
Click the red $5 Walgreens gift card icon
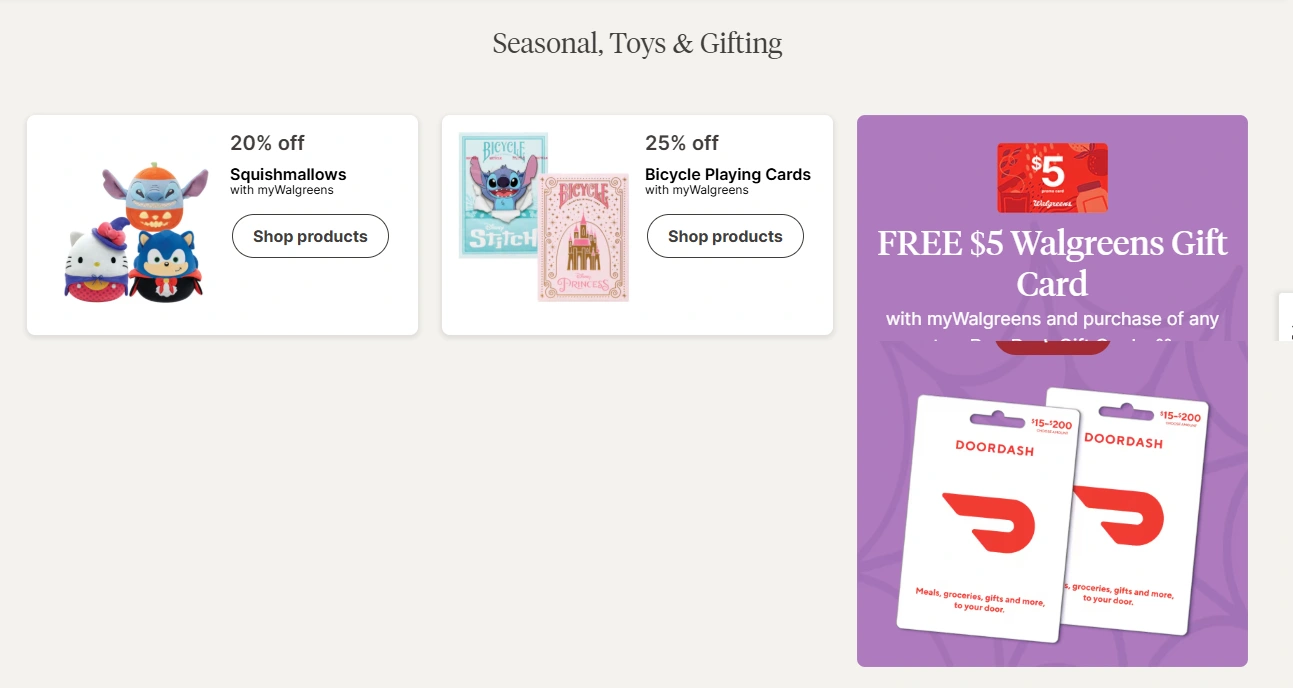coord(1052,177)
